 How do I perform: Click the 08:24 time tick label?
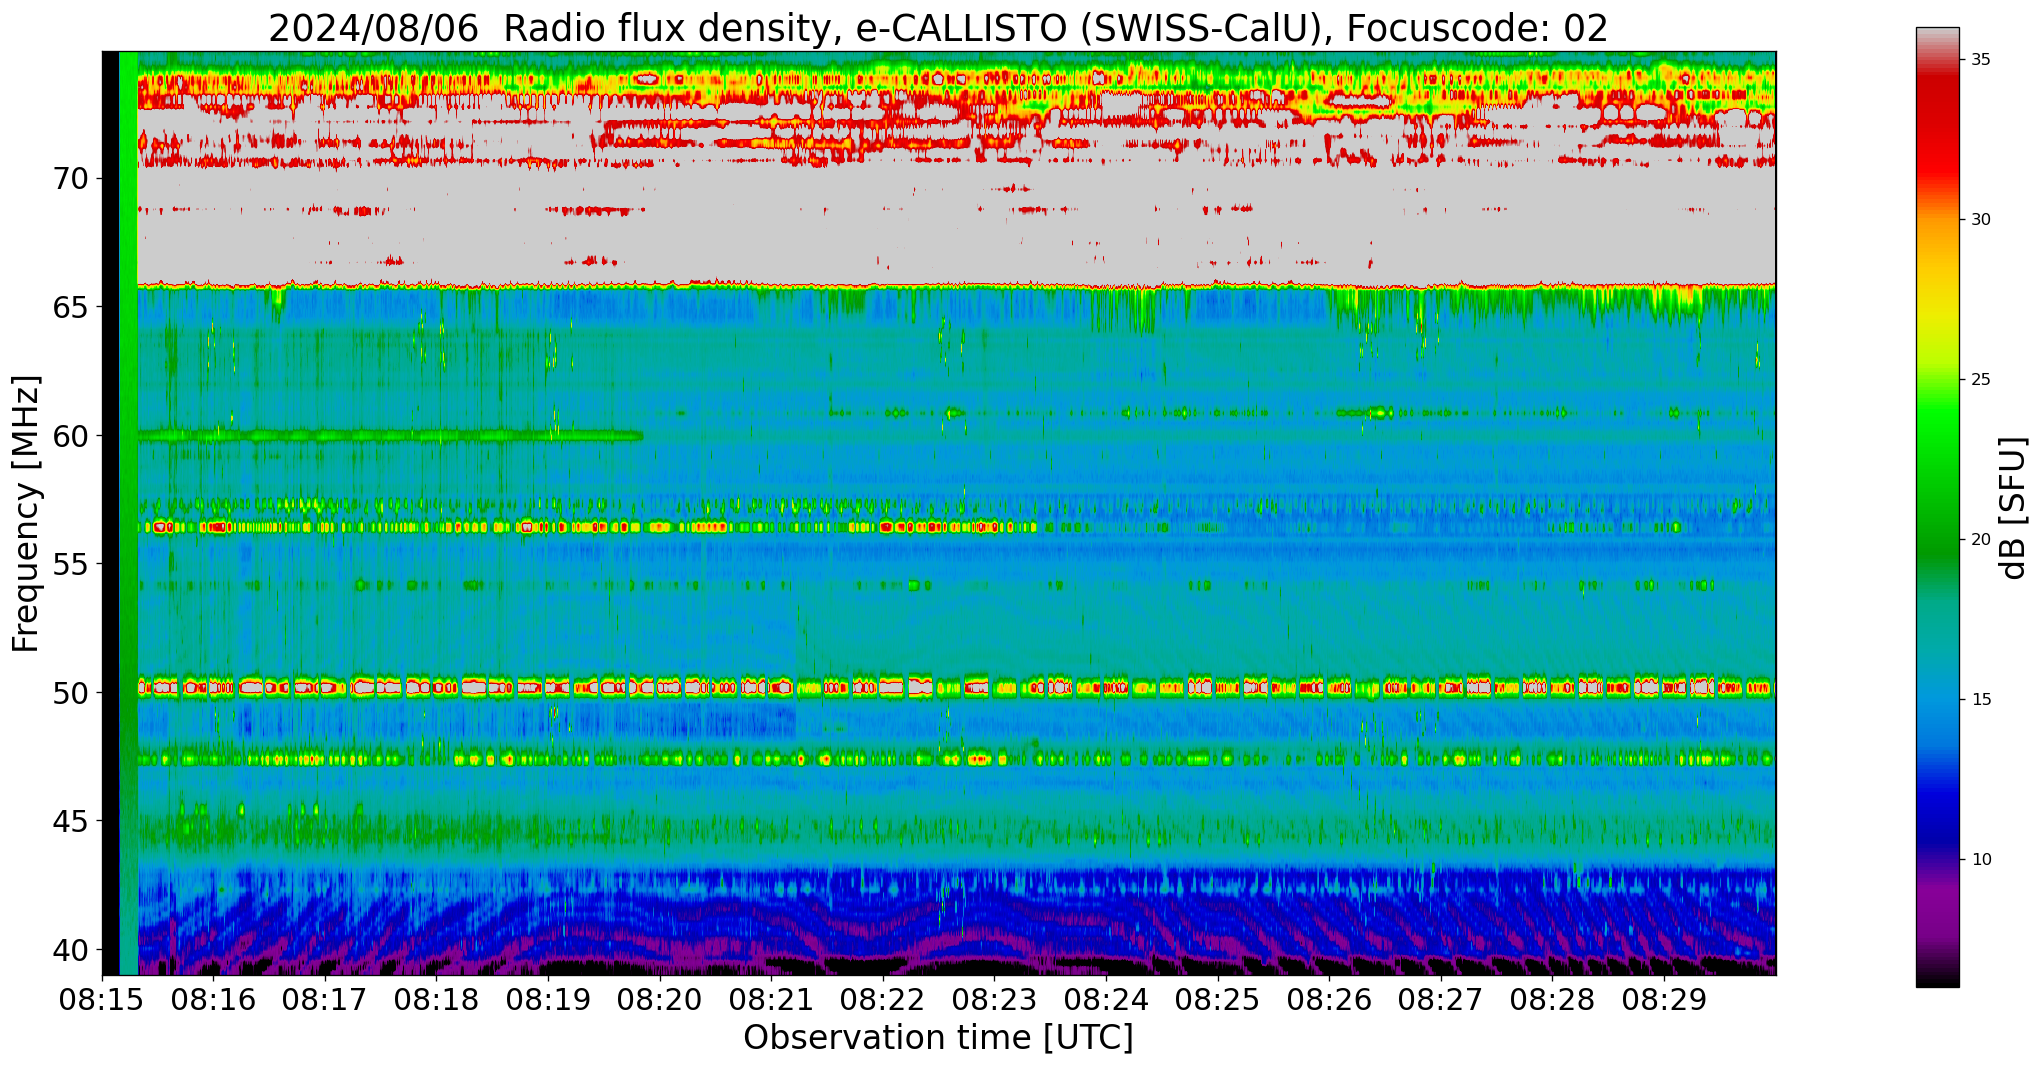1106,1000
